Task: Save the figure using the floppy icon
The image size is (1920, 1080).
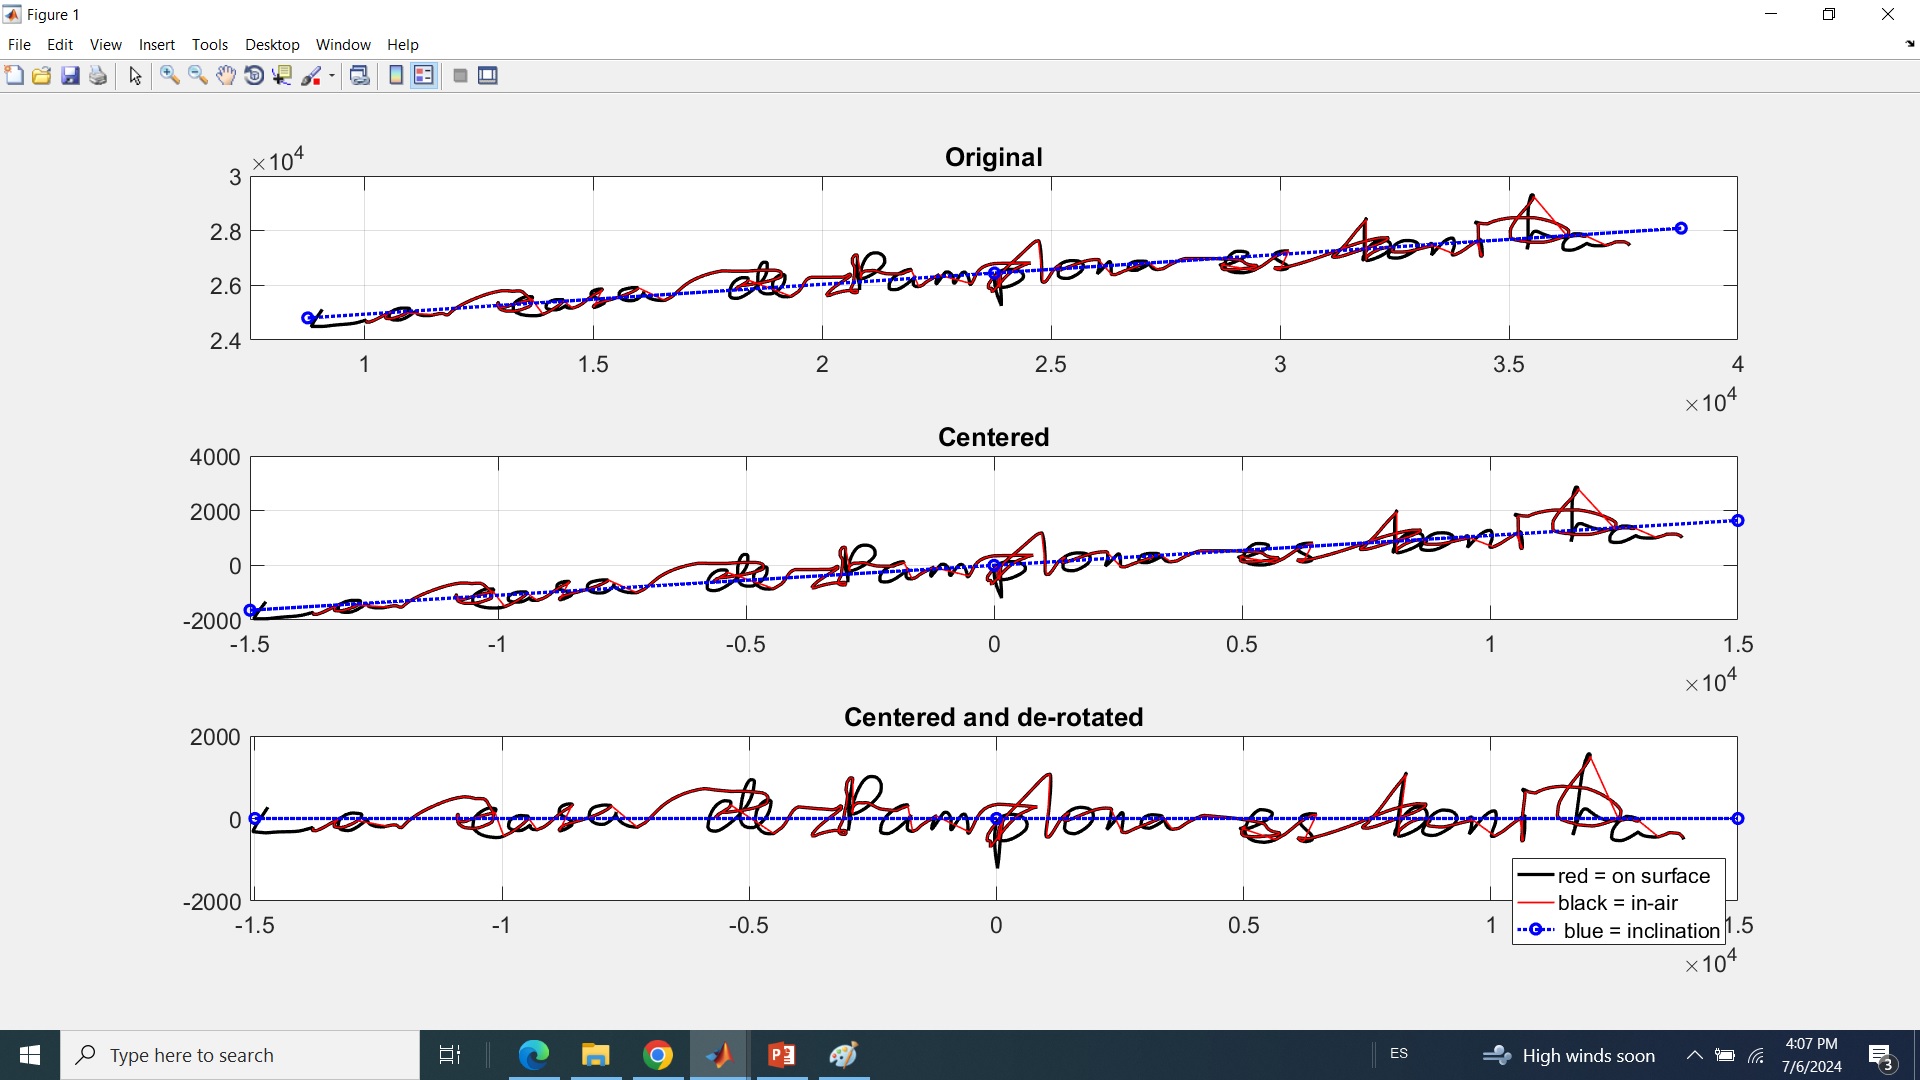Action: click(x=70, y=76)
